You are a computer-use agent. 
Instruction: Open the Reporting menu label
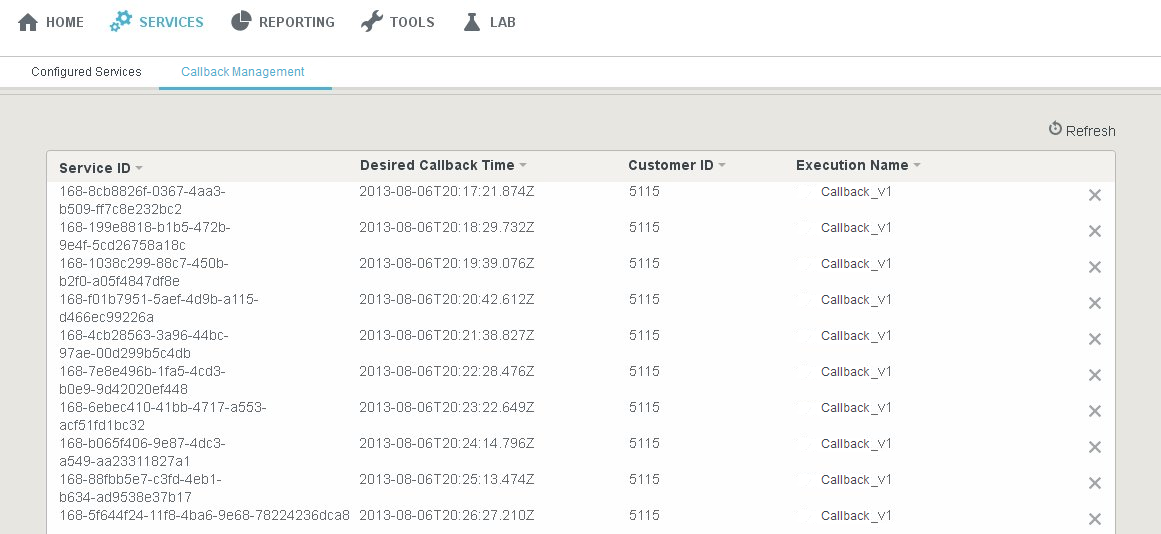296,22
